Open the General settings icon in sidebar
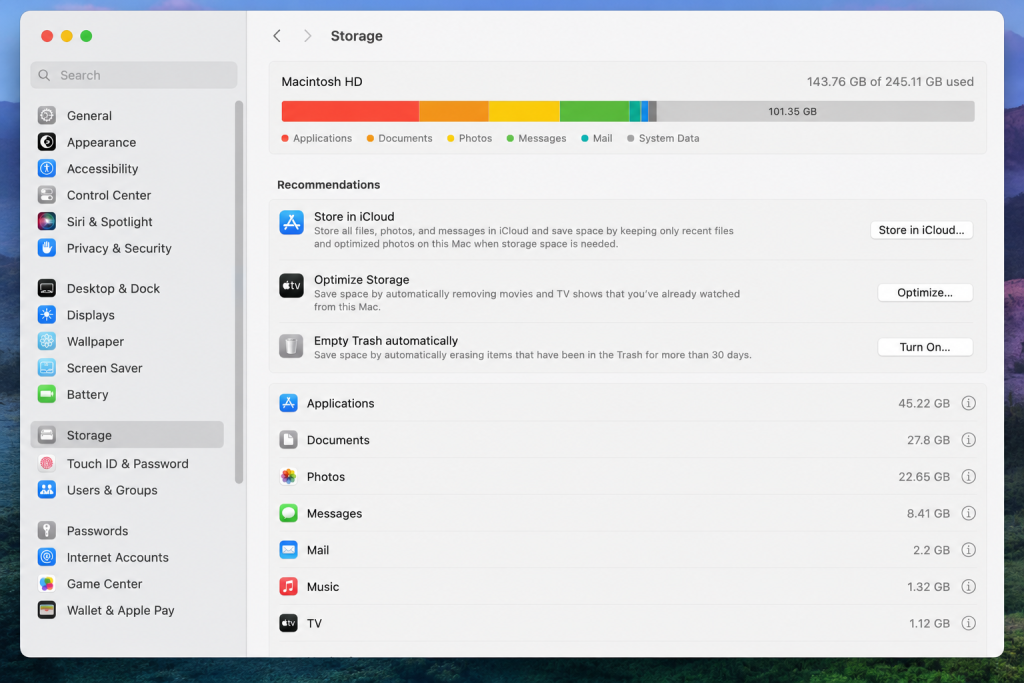This screenshot has height=683, width=1024. [x=46, y=116]
